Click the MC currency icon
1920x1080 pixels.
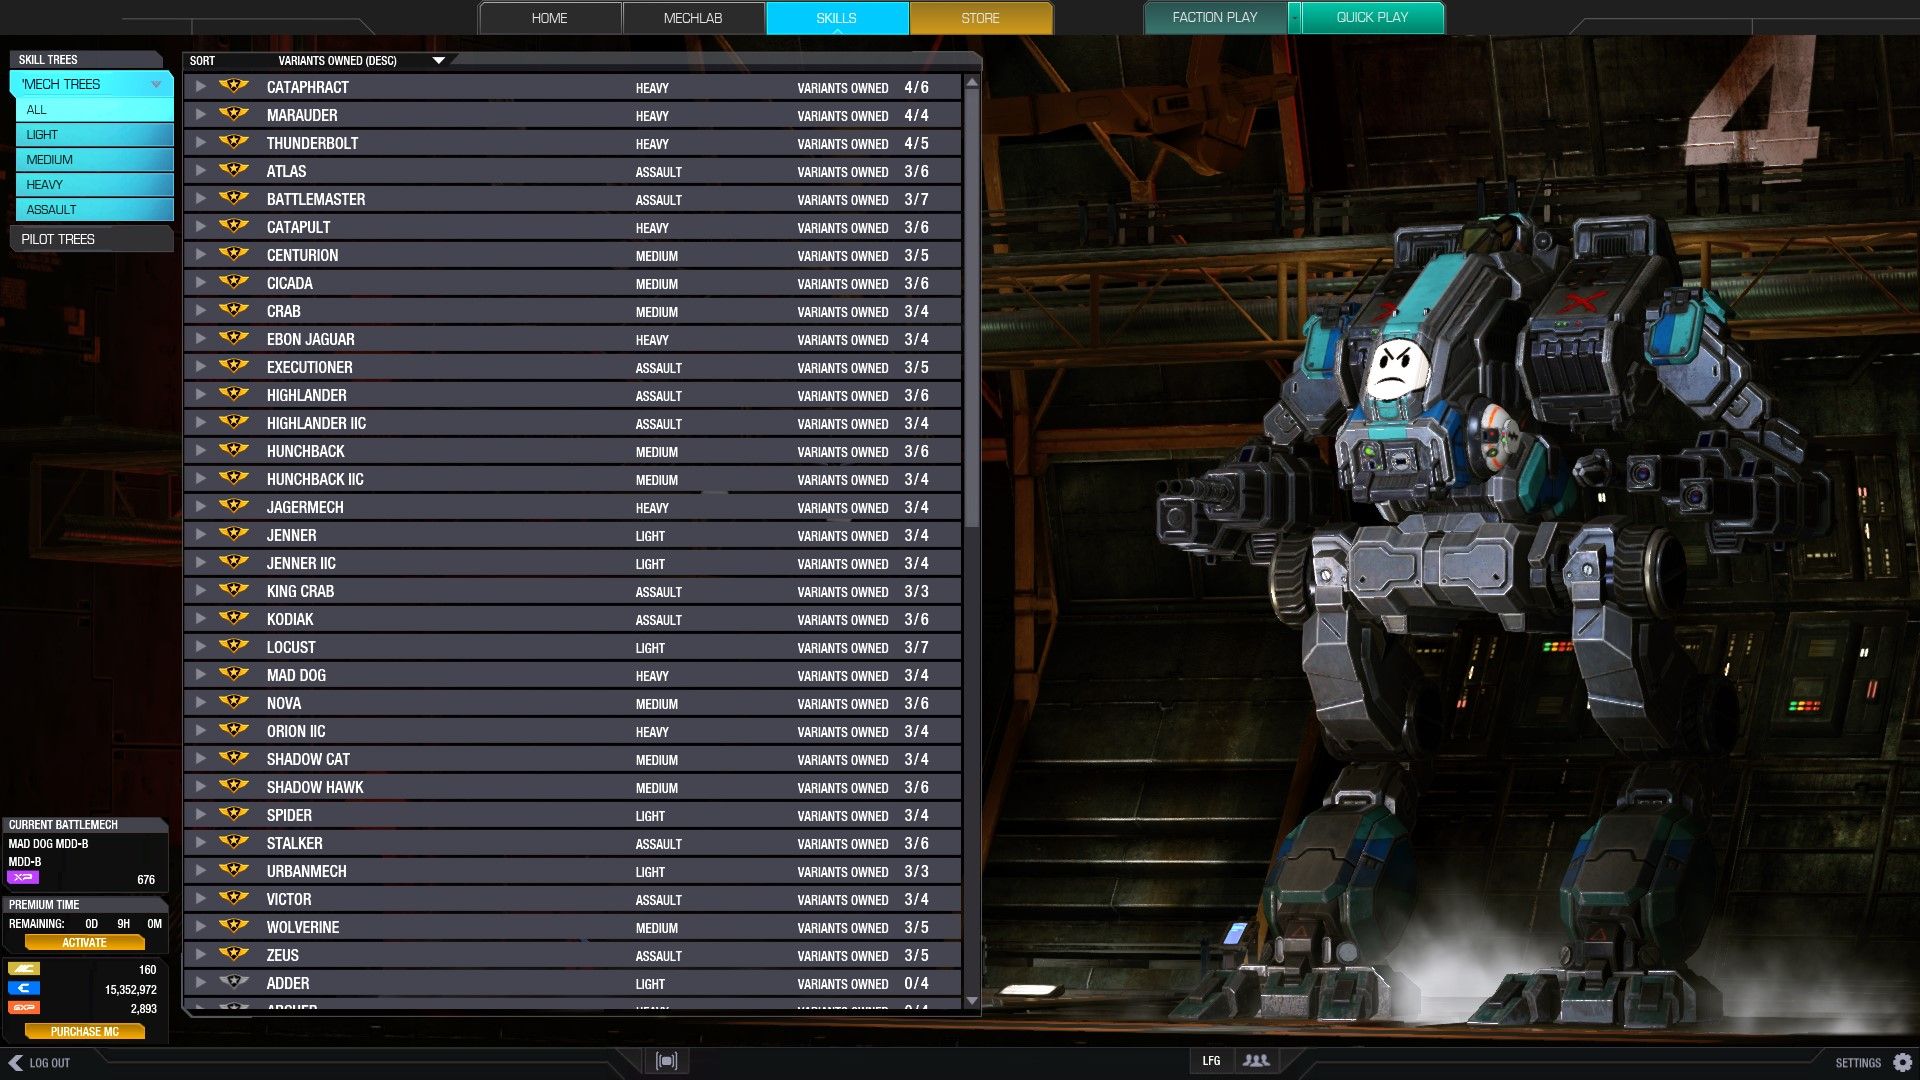[x=23, y=969]
